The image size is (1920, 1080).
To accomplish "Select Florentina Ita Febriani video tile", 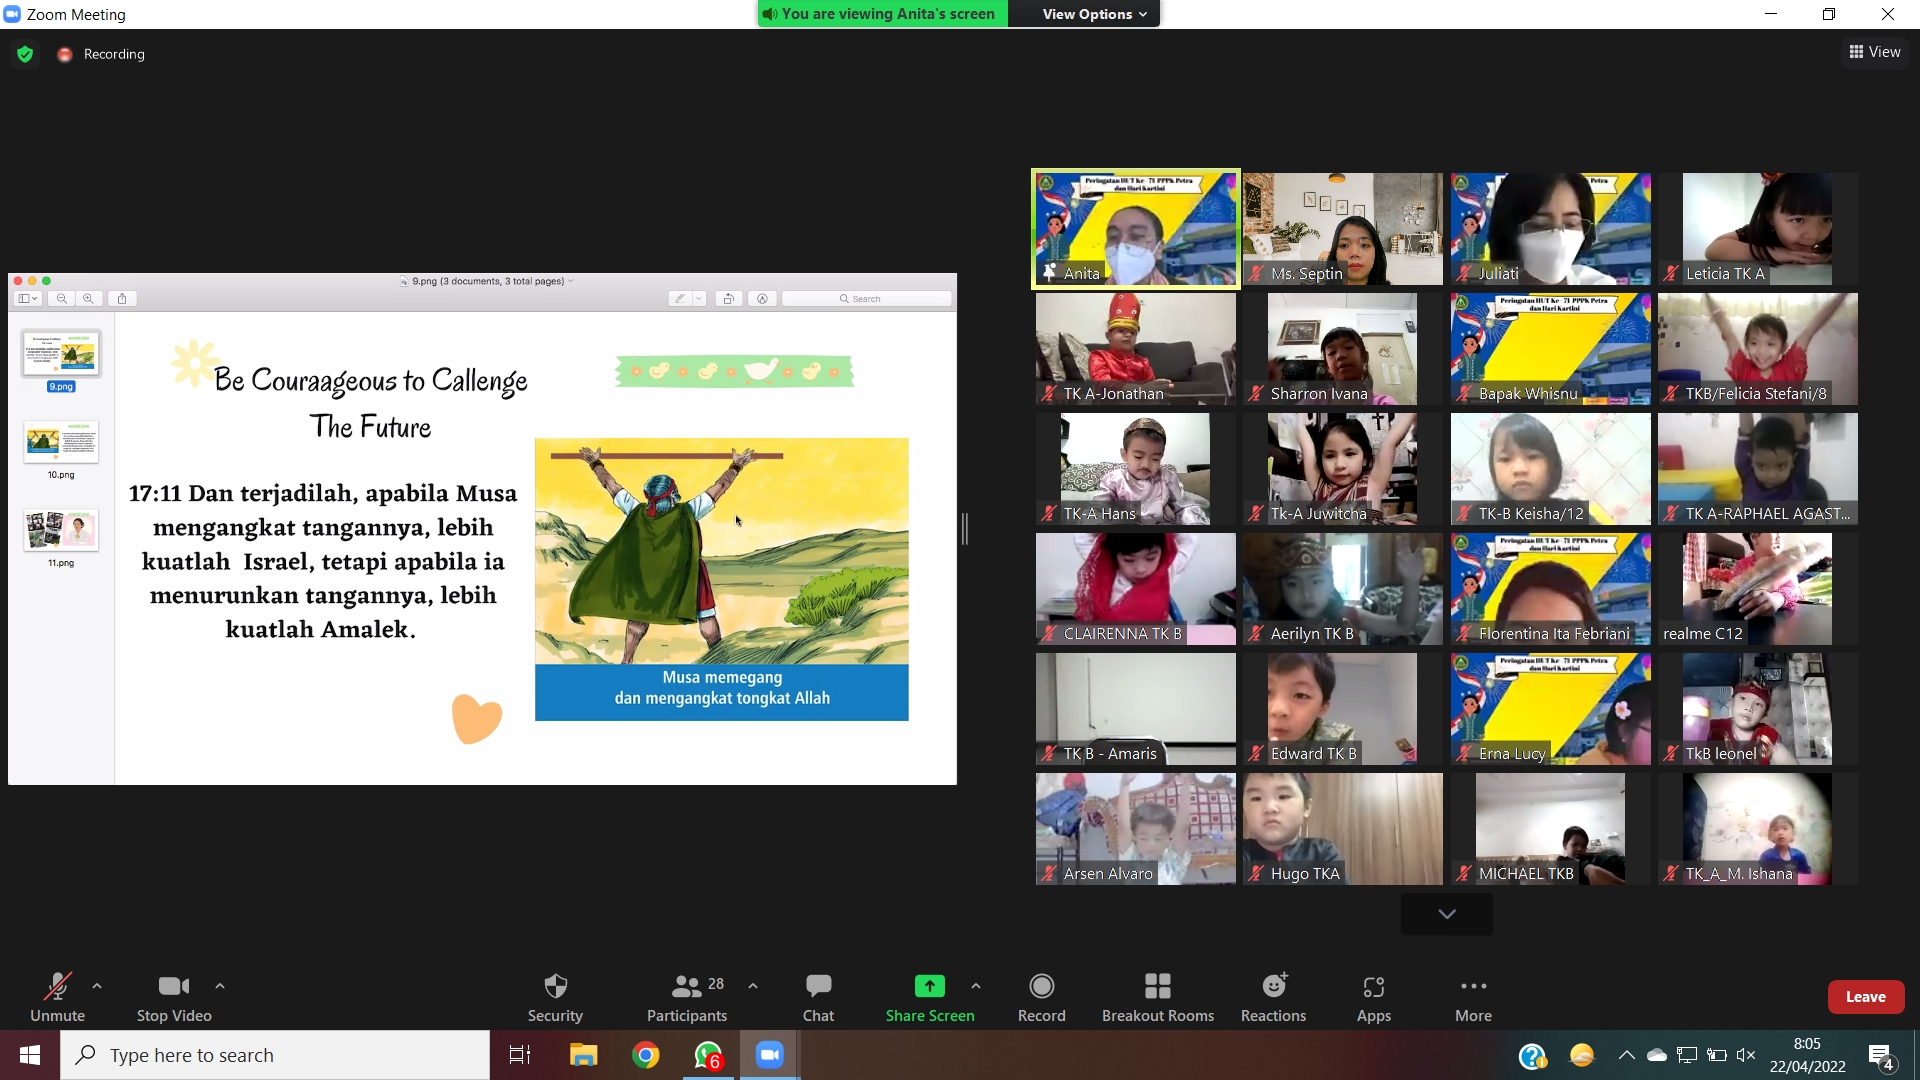I will click(1551, 589).
